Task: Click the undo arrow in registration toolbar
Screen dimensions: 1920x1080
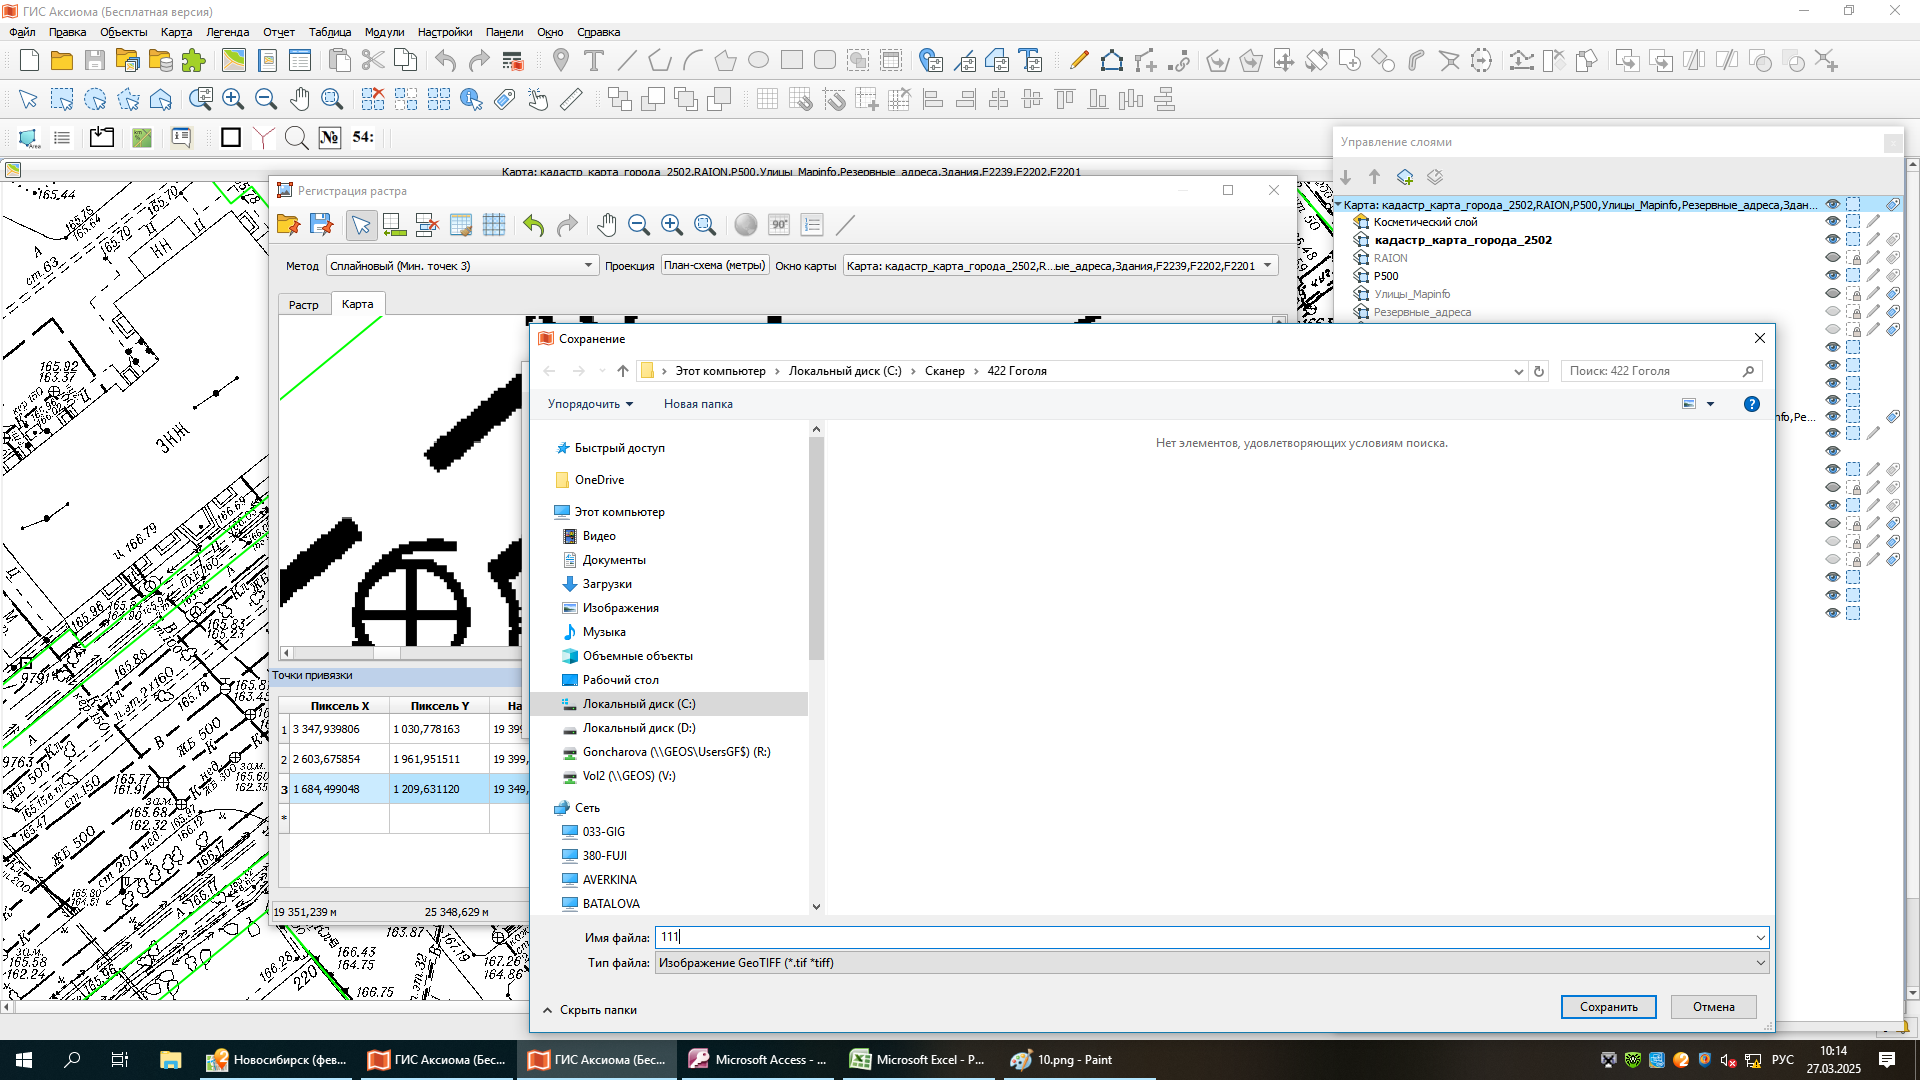Action: click(533, 225)
